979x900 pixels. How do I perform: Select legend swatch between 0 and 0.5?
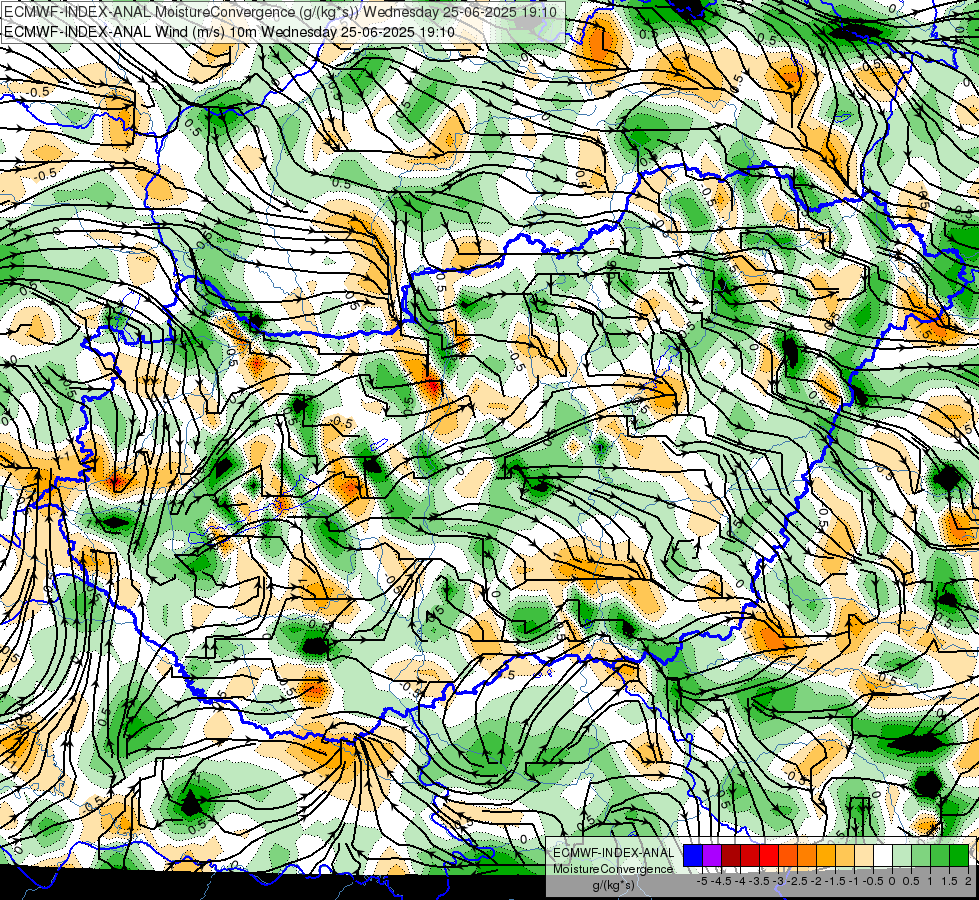(x=902, y=856)
